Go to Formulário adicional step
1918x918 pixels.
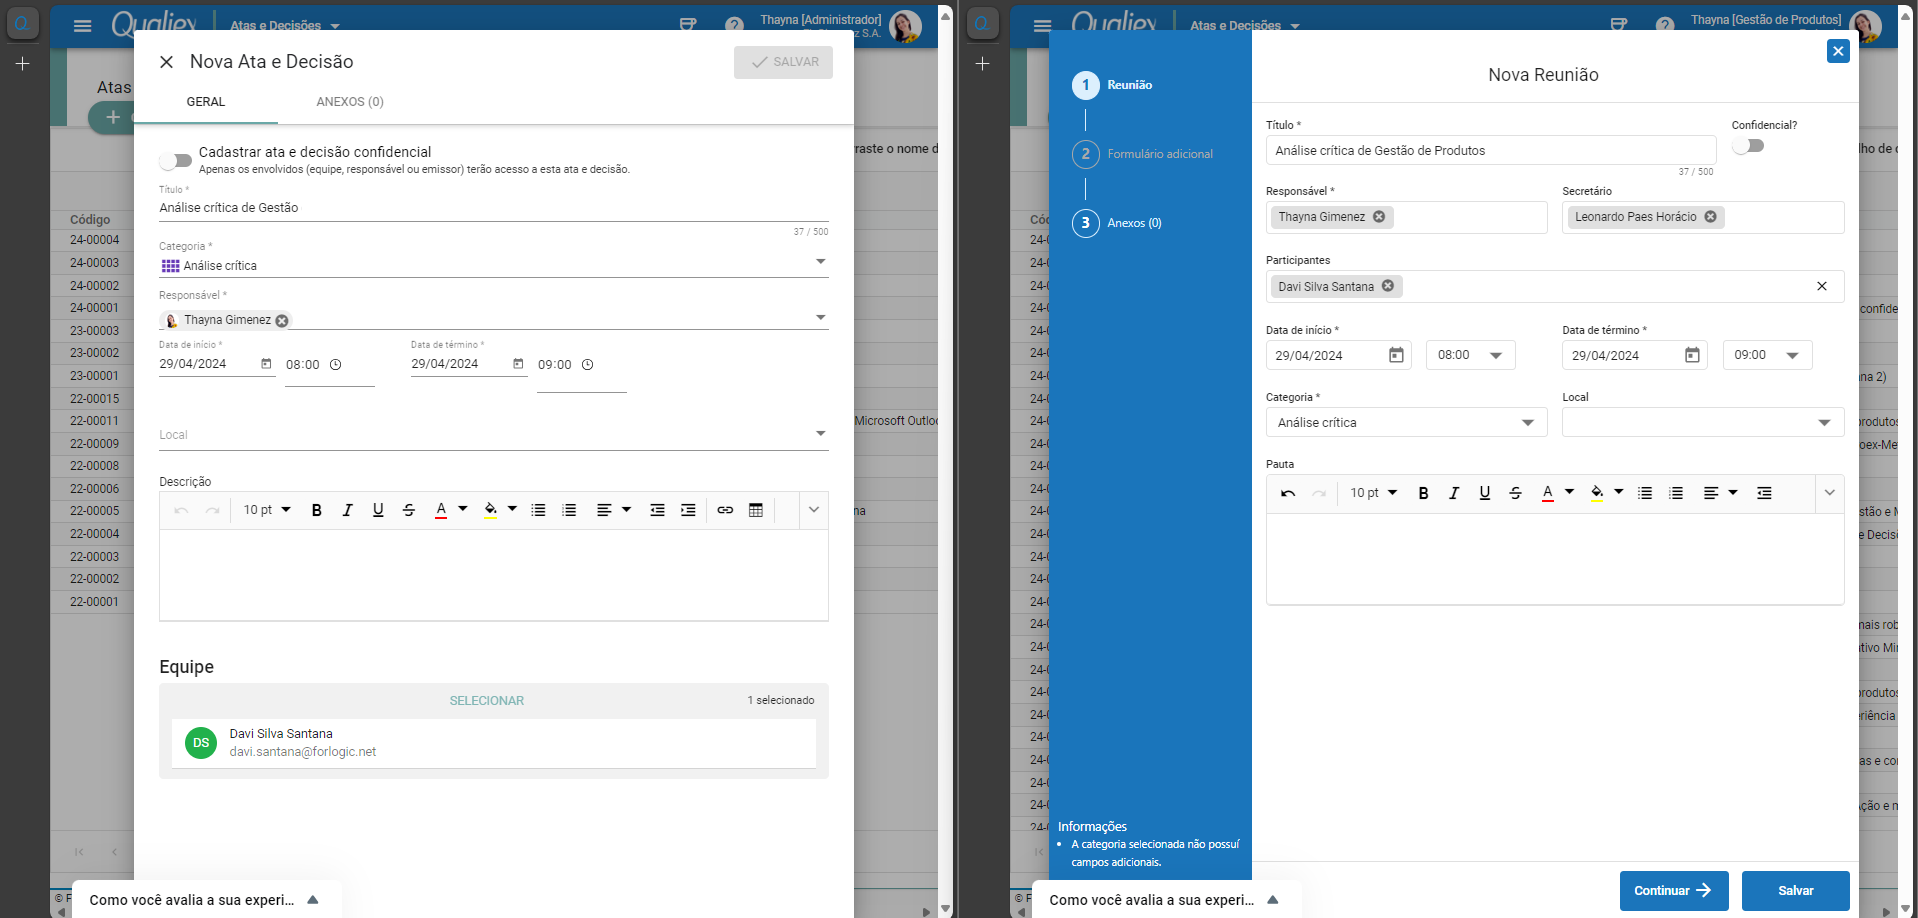click(1142, 154)
